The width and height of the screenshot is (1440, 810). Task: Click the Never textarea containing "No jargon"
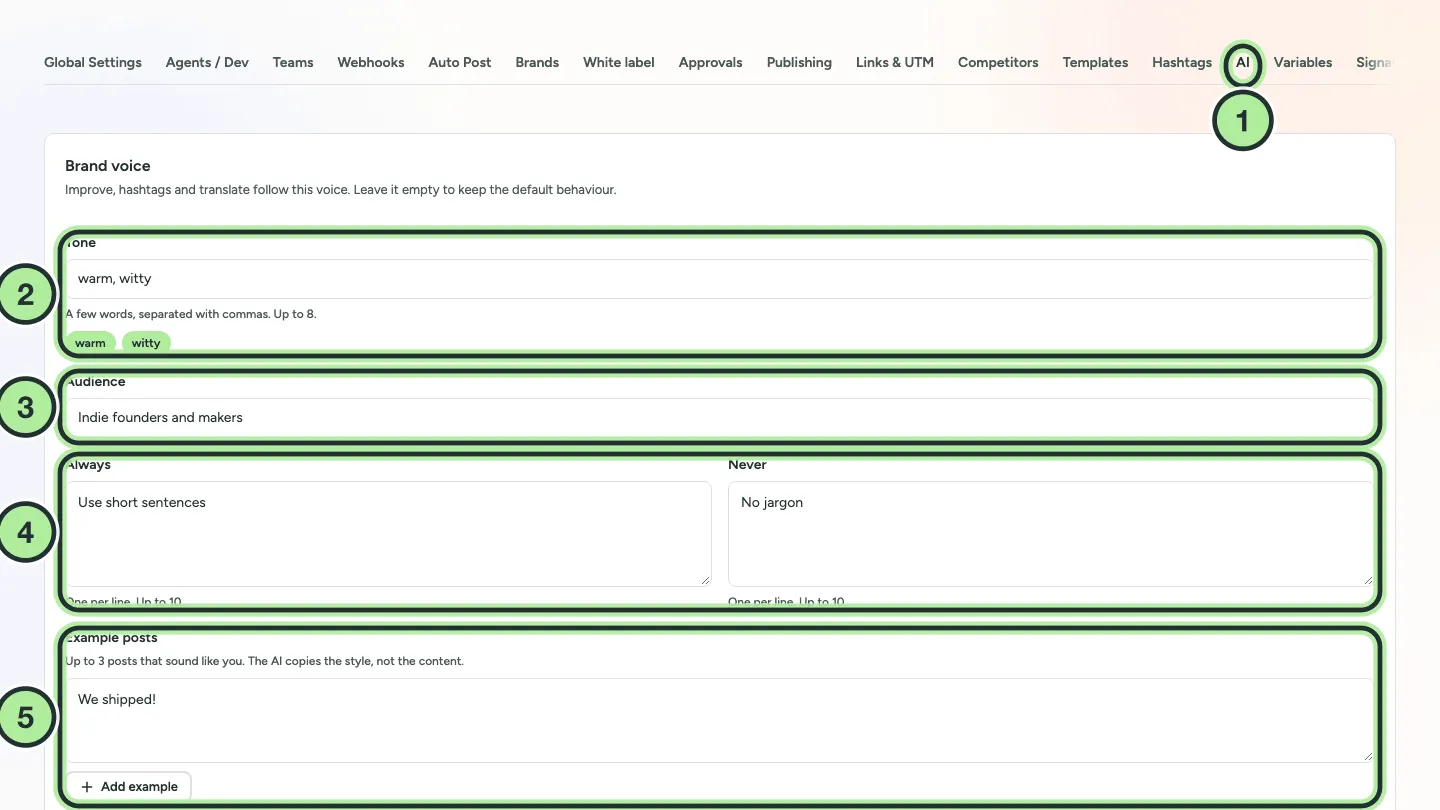coord(1051,534)
